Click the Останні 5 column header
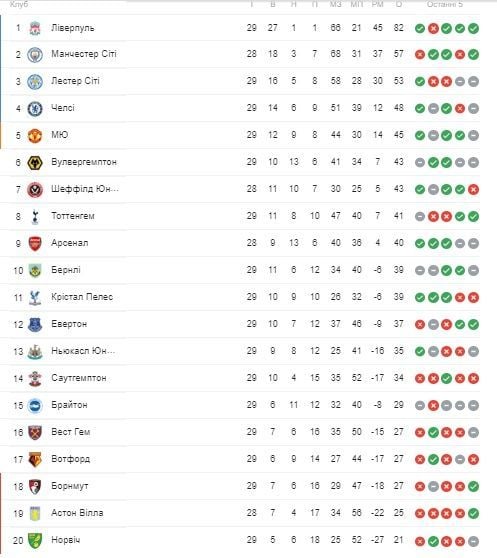Viewport: 497px width, 558px height. (x=445, y=4)
